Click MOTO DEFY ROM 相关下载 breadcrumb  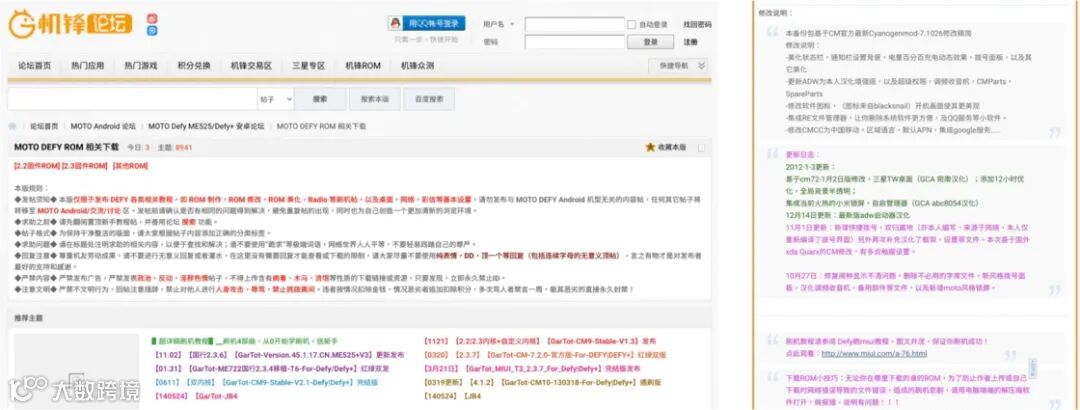click(322, 127)
